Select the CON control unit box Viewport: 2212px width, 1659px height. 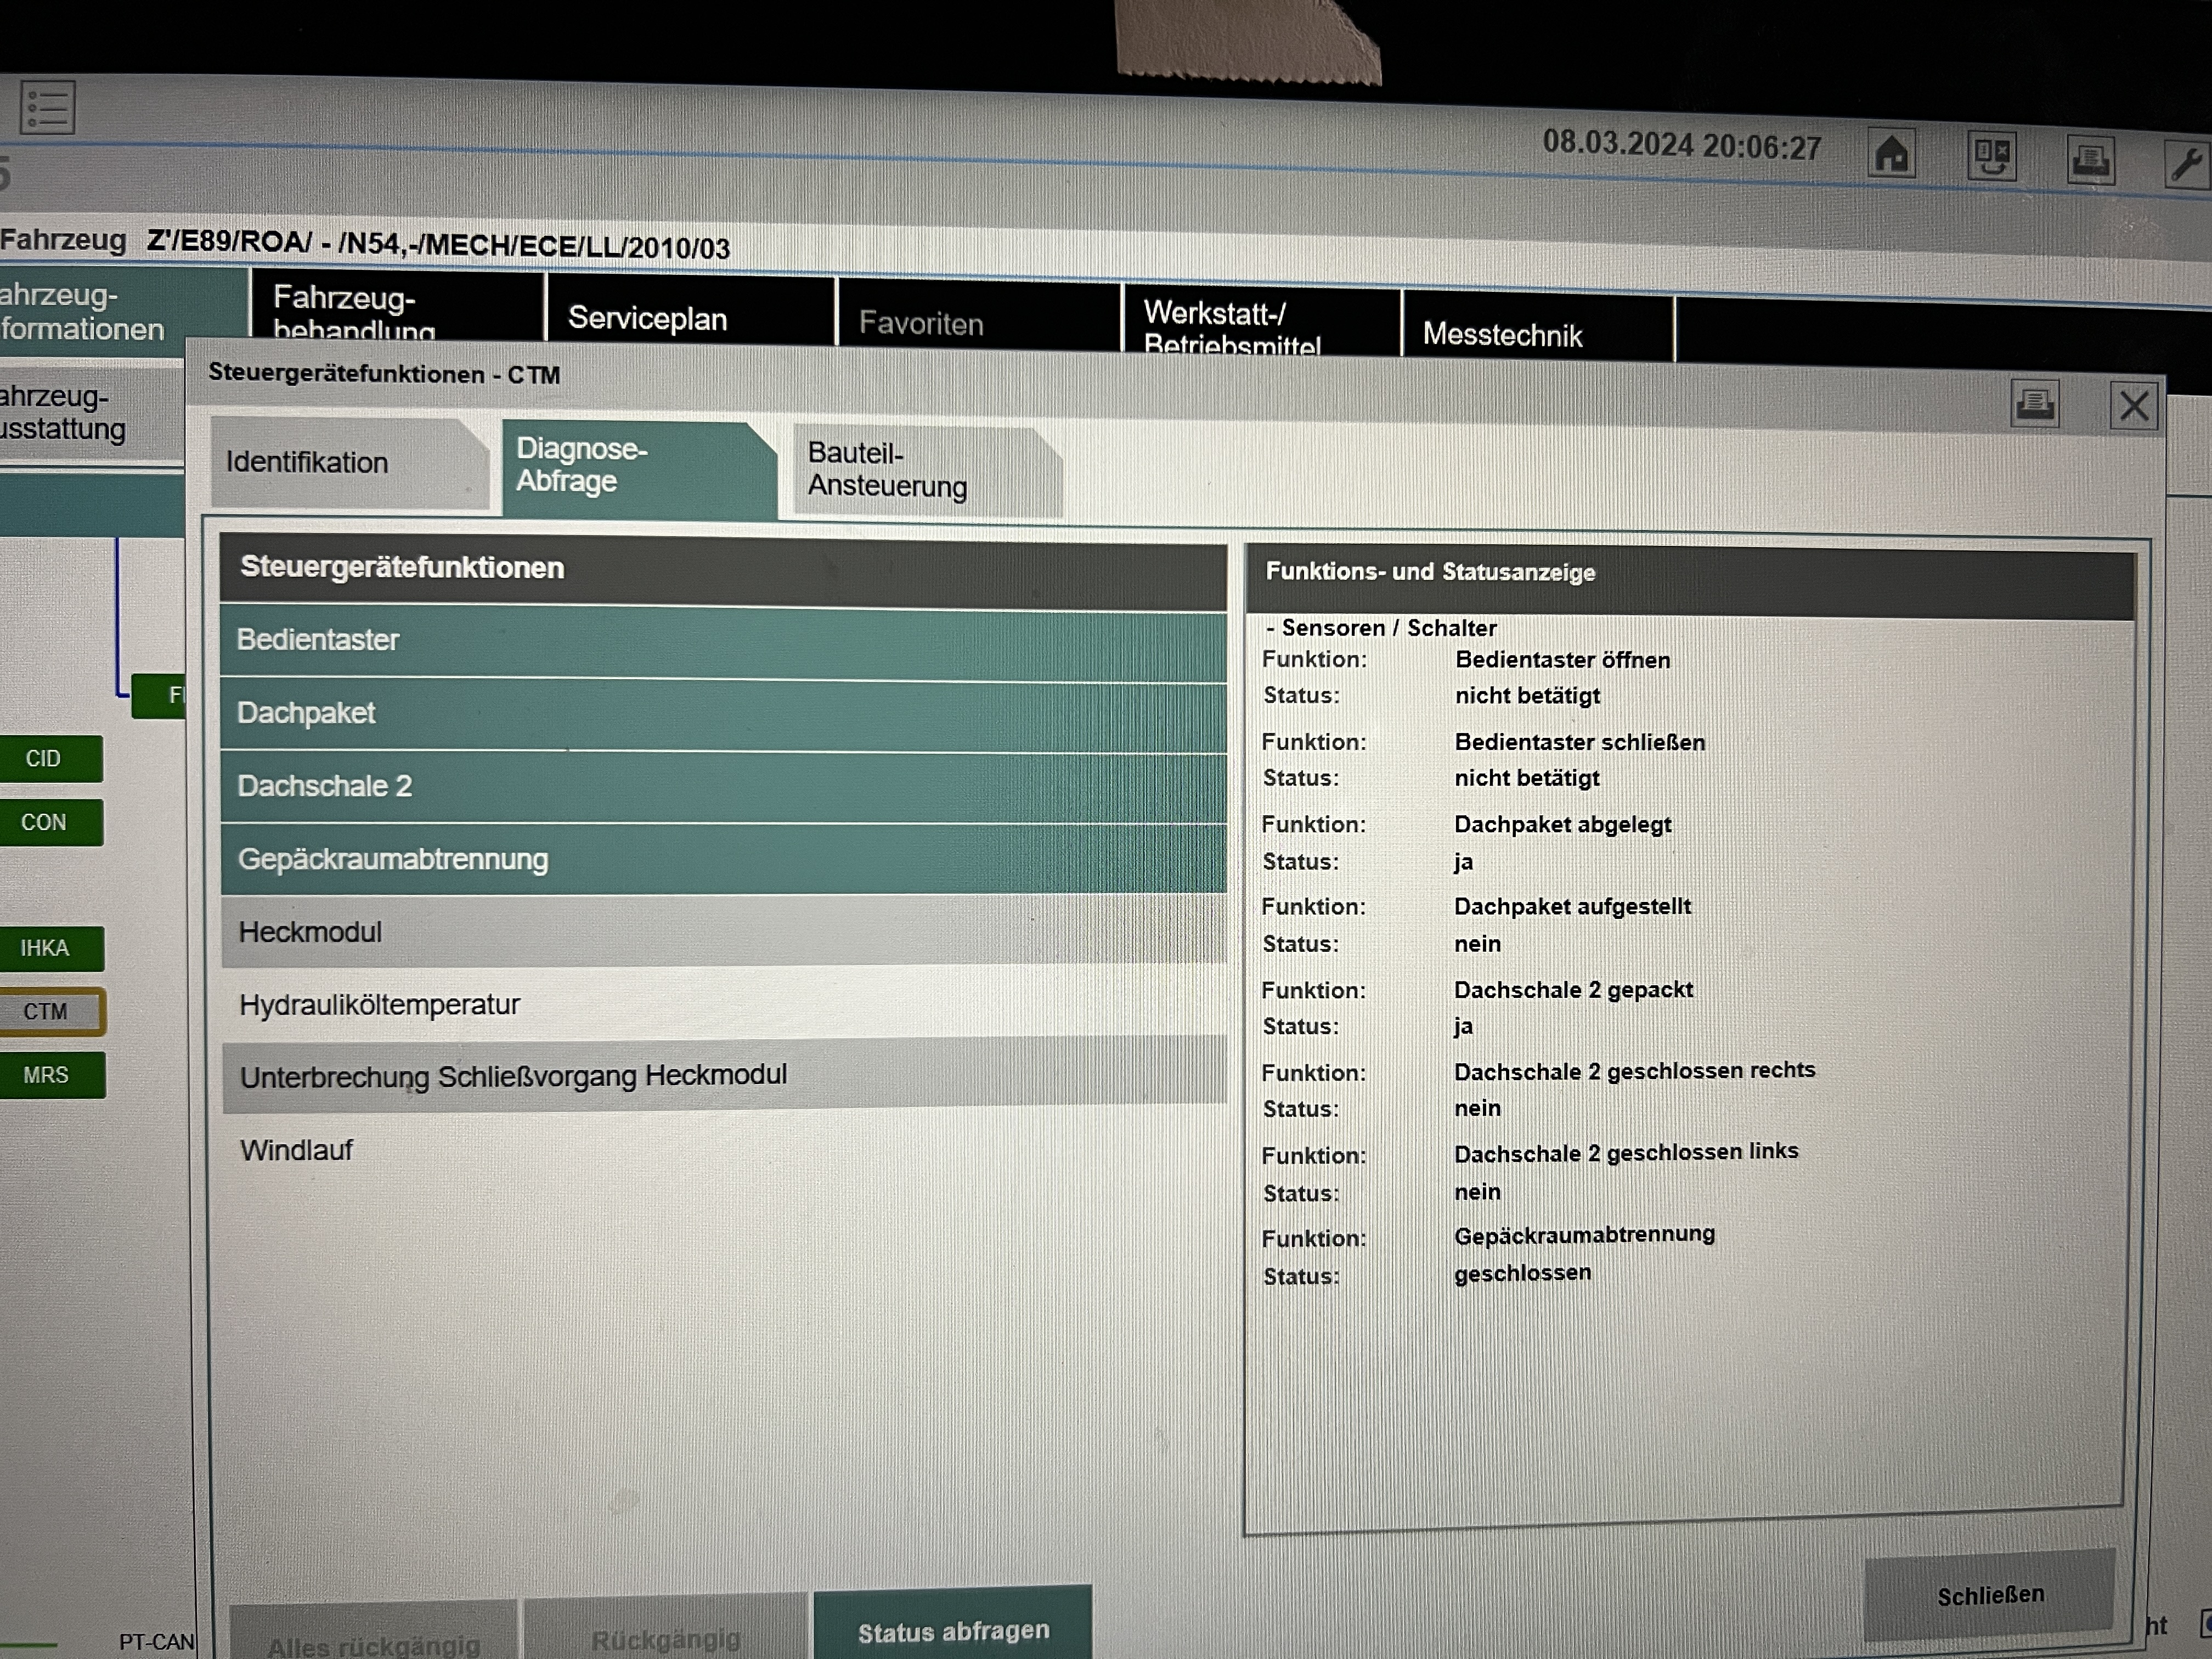pos(50,822)
